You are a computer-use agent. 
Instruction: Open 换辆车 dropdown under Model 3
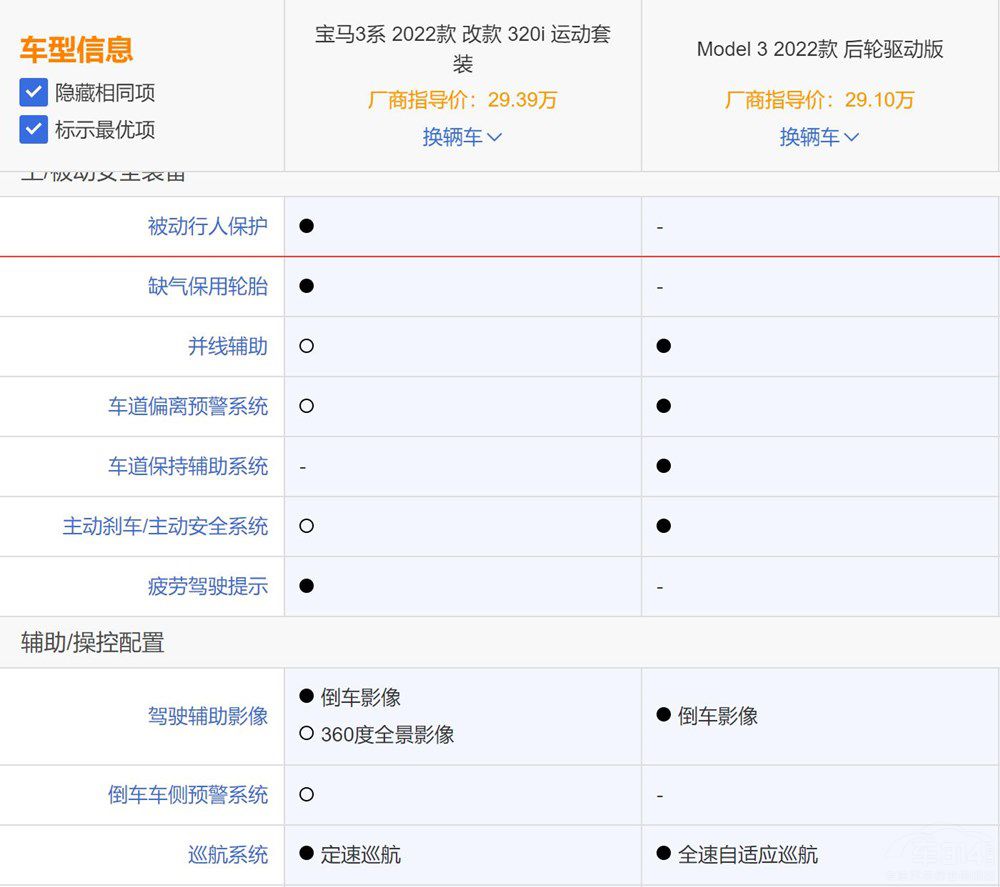[x=819, y=137]
